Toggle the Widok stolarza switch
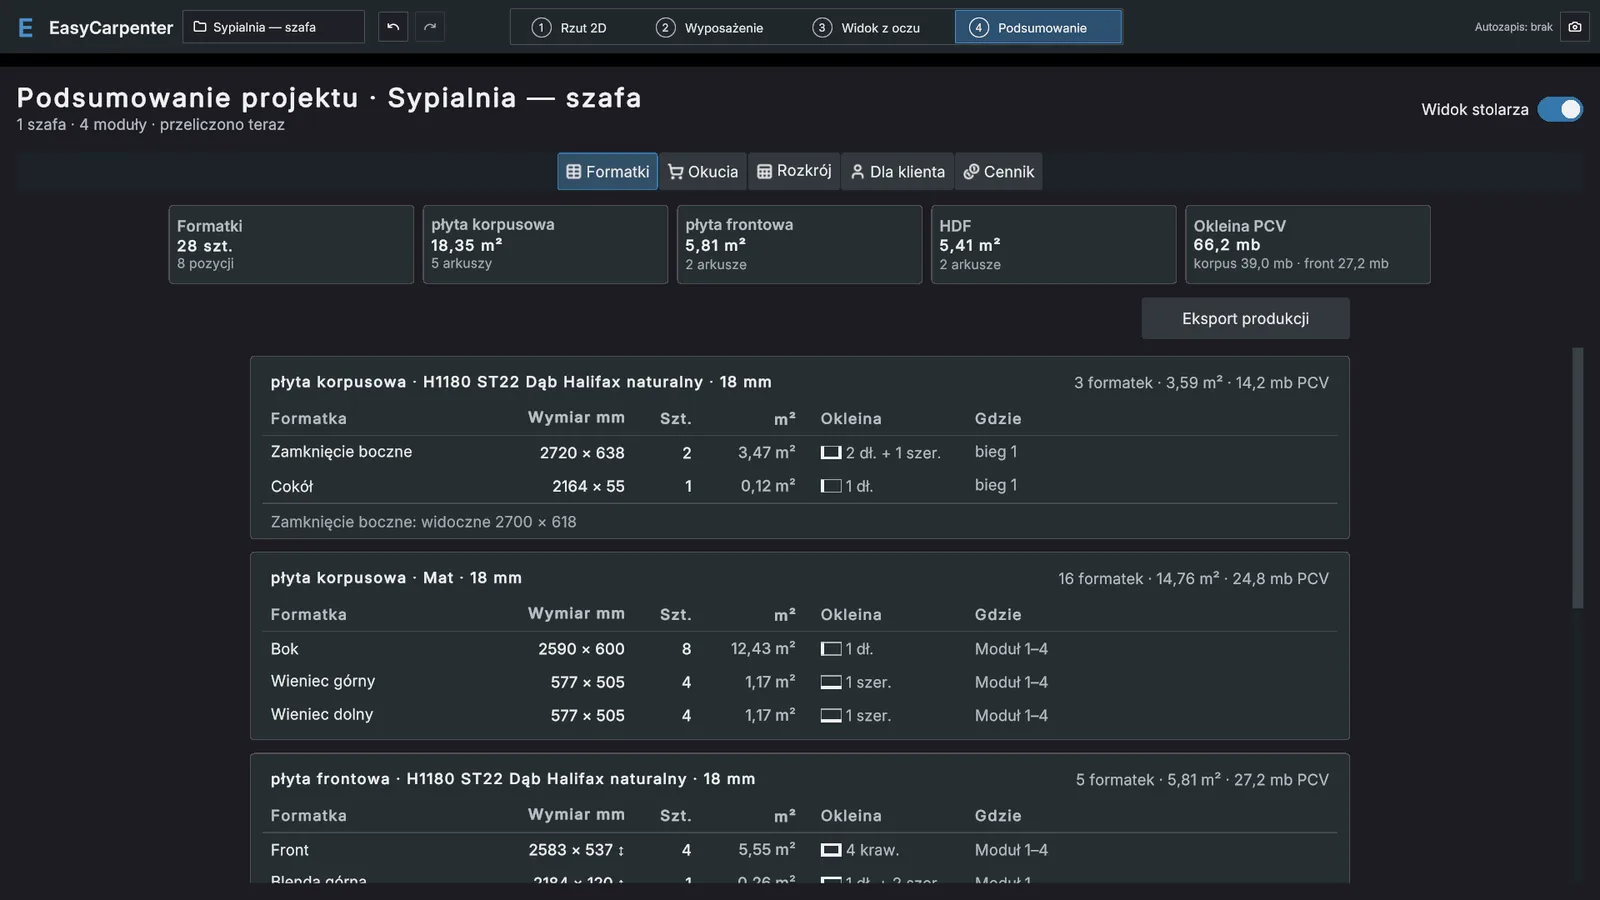This screenshot has height=900, width=1600. coord(1560,109)
